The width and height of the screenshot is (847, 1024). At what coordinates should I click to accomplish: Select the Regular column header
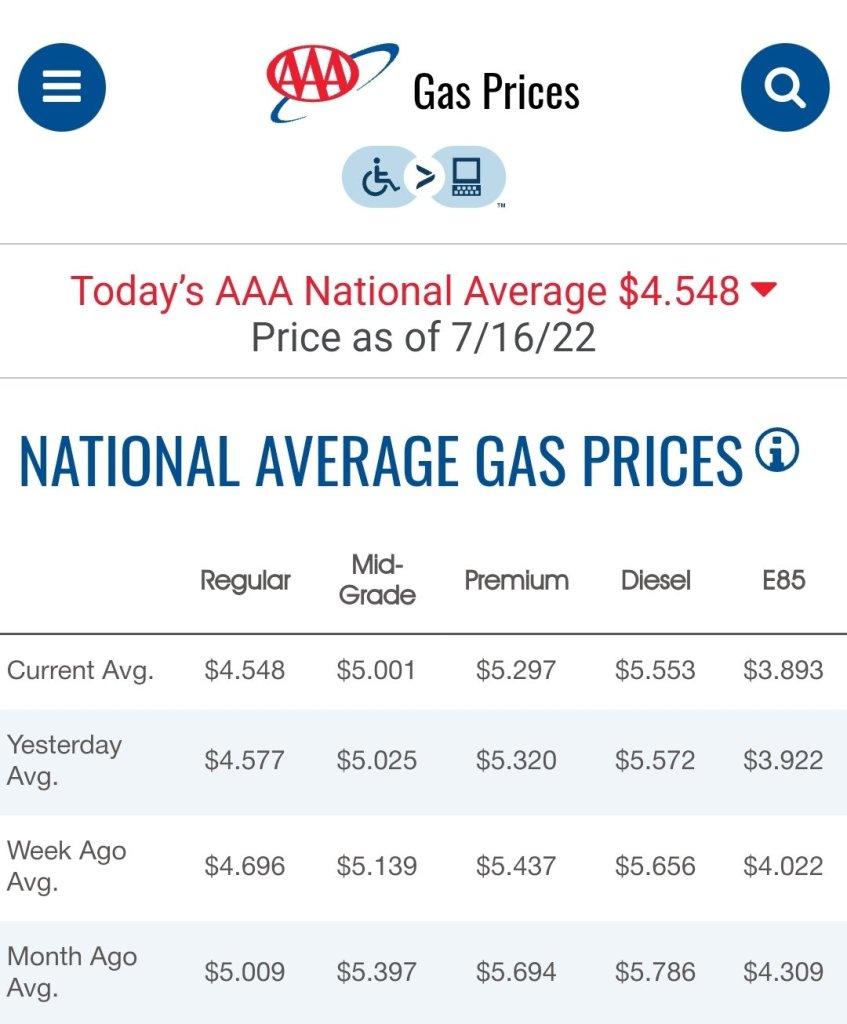(245, 580)
